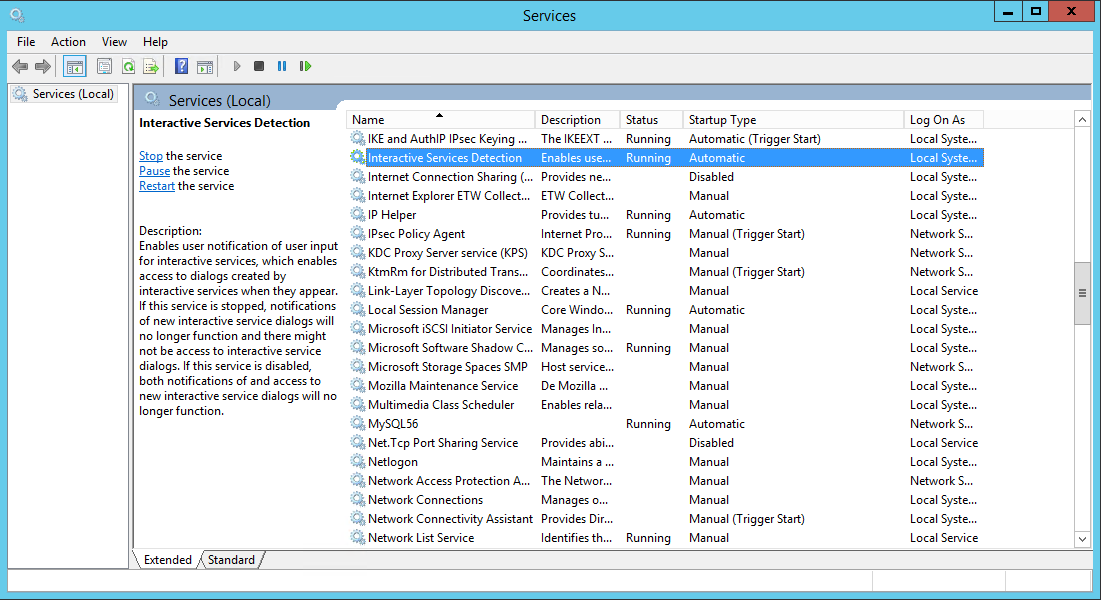Switch to the Extended tab
The image size is (1101, 600).
166,560
